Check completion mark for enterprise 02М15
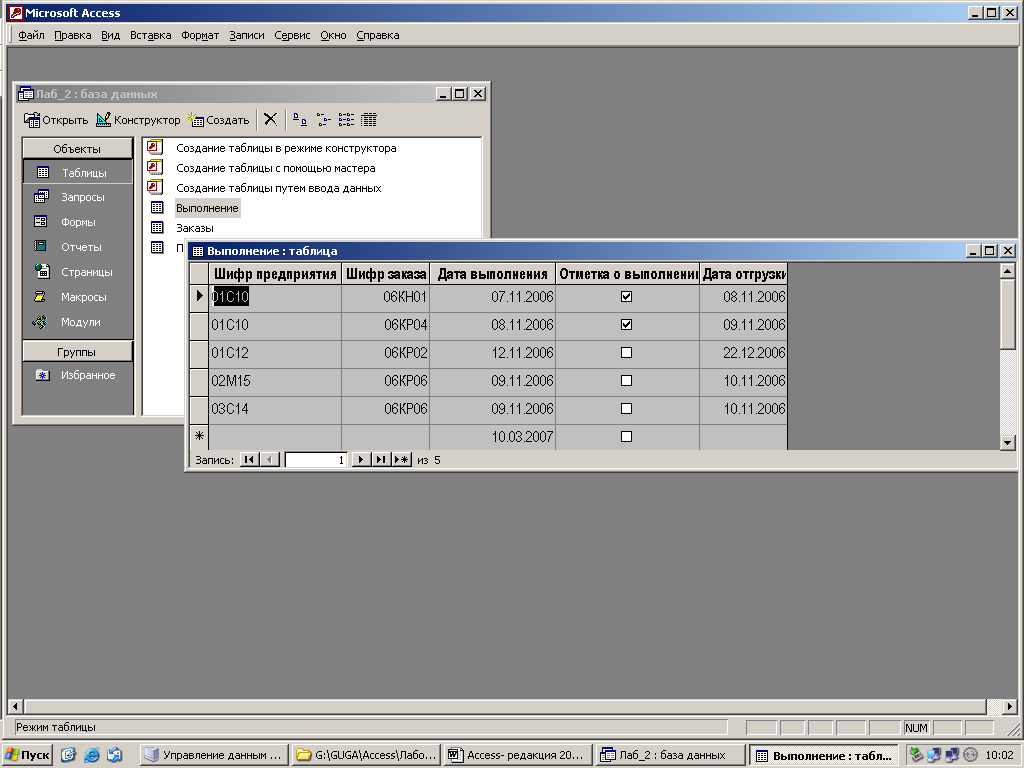 pos(626,381)
